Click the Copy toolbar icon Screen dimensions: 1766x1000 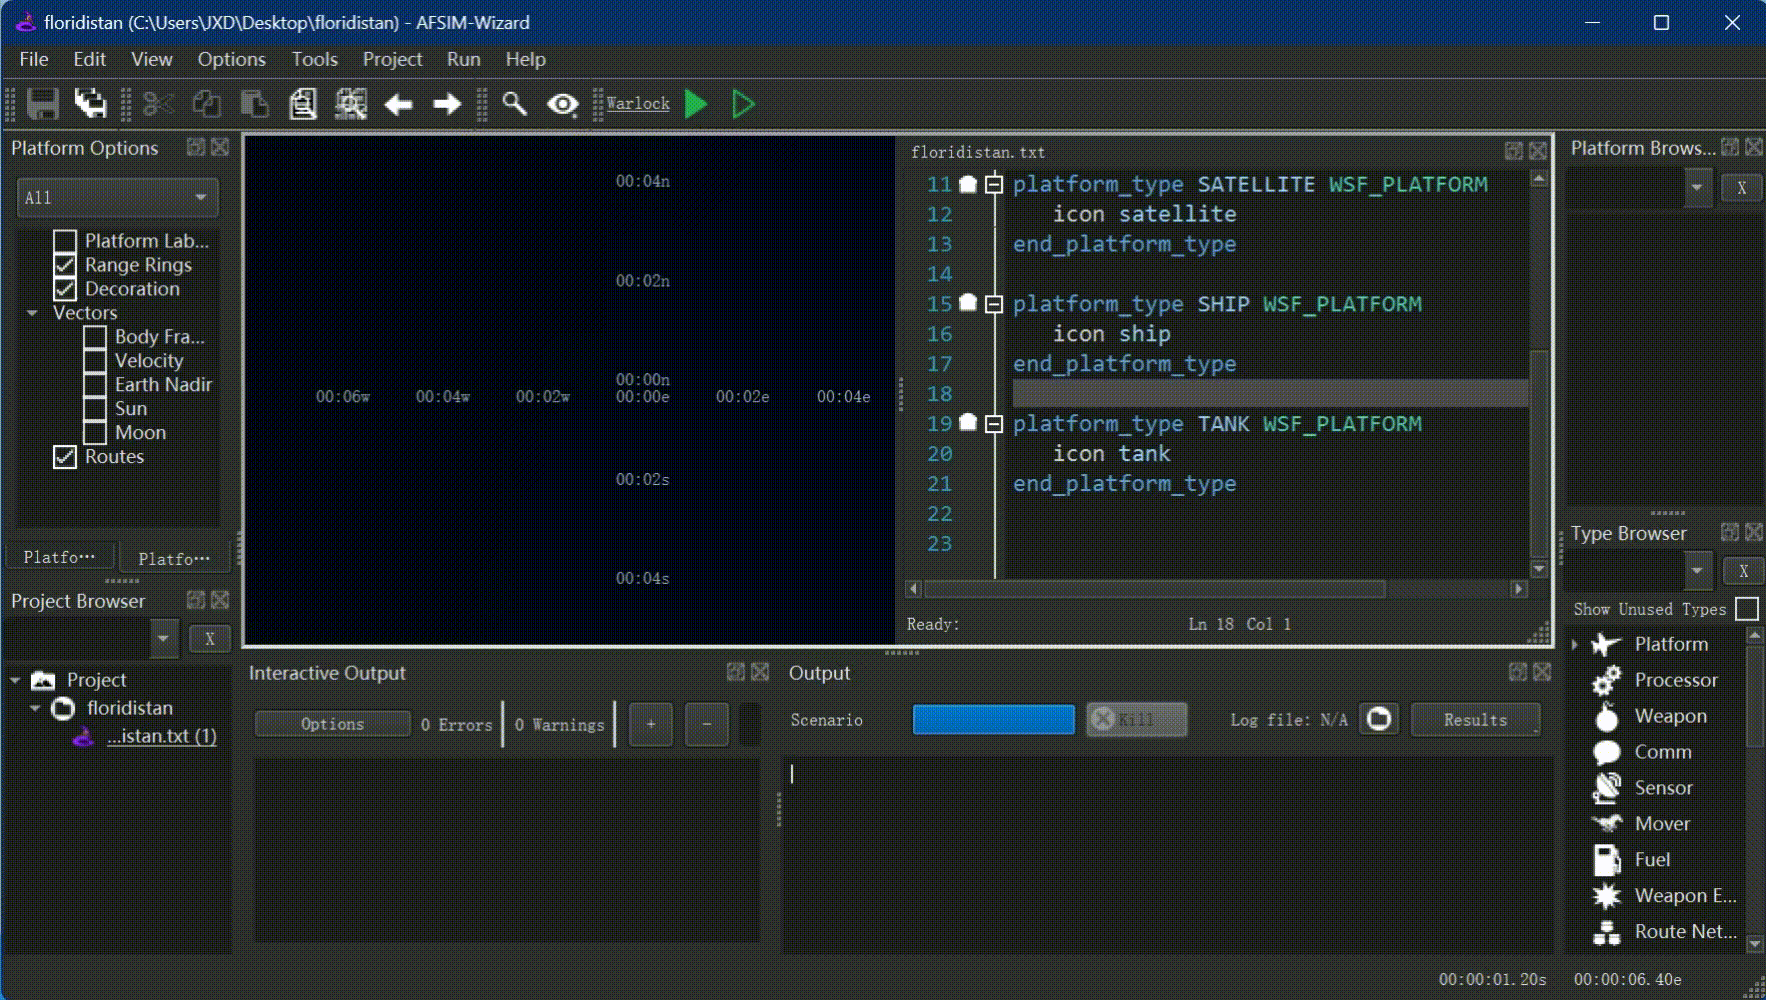pos(207,104)
